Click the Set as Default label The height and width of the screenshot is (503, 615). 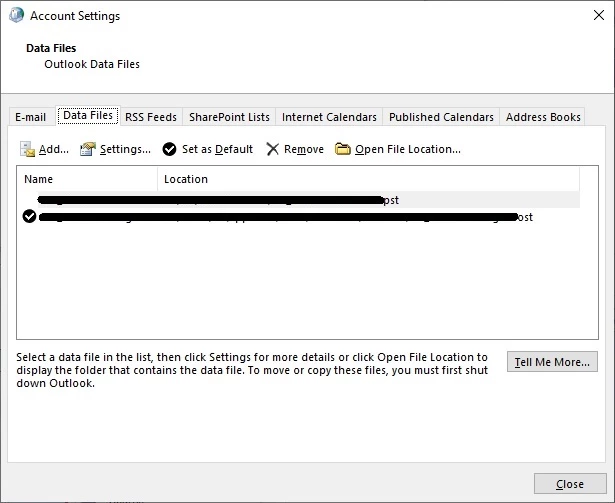coord(217,149)
